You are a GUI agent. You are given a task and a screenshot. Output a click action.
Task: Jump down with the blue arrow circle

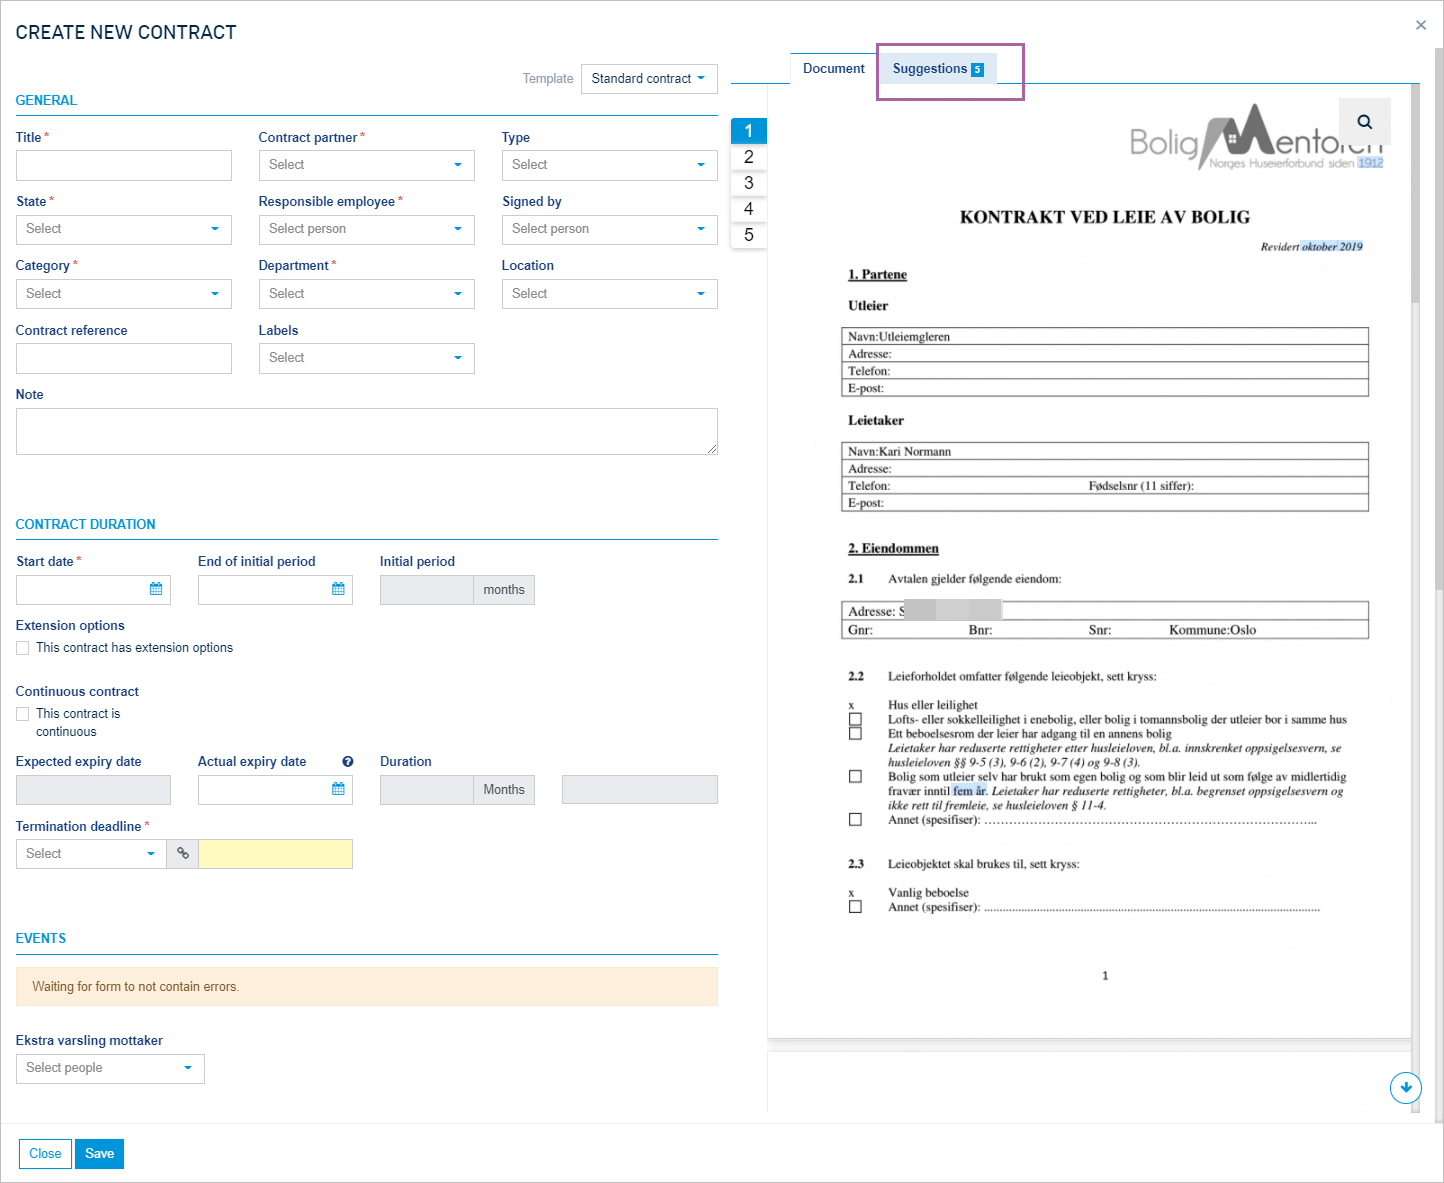coord(1406,1087)
